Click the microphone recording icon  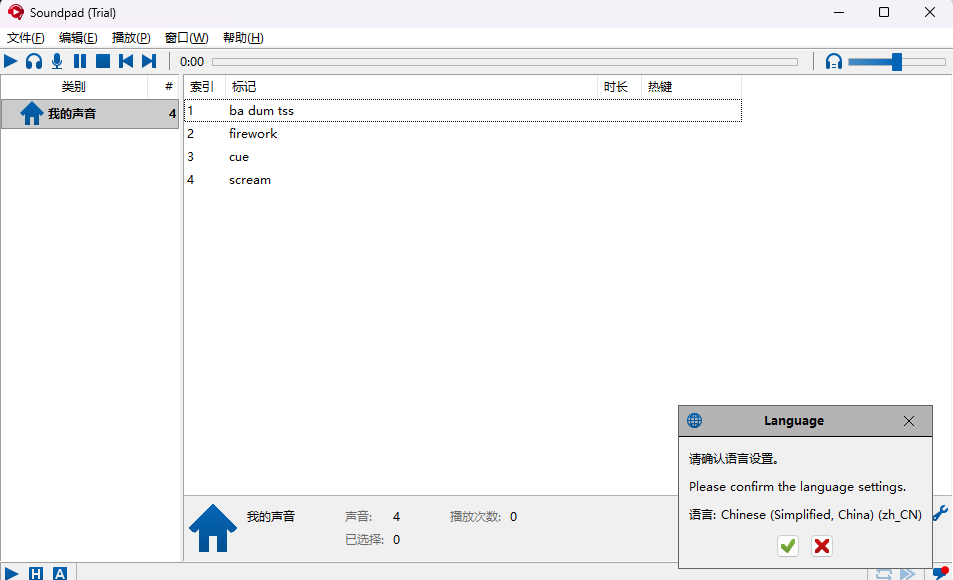56,61
